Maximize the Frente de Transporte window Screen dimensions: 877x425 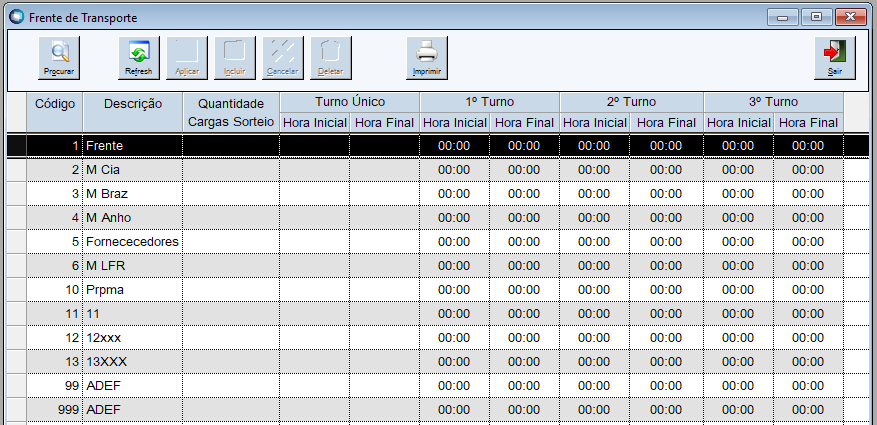[x=817, y=17]
